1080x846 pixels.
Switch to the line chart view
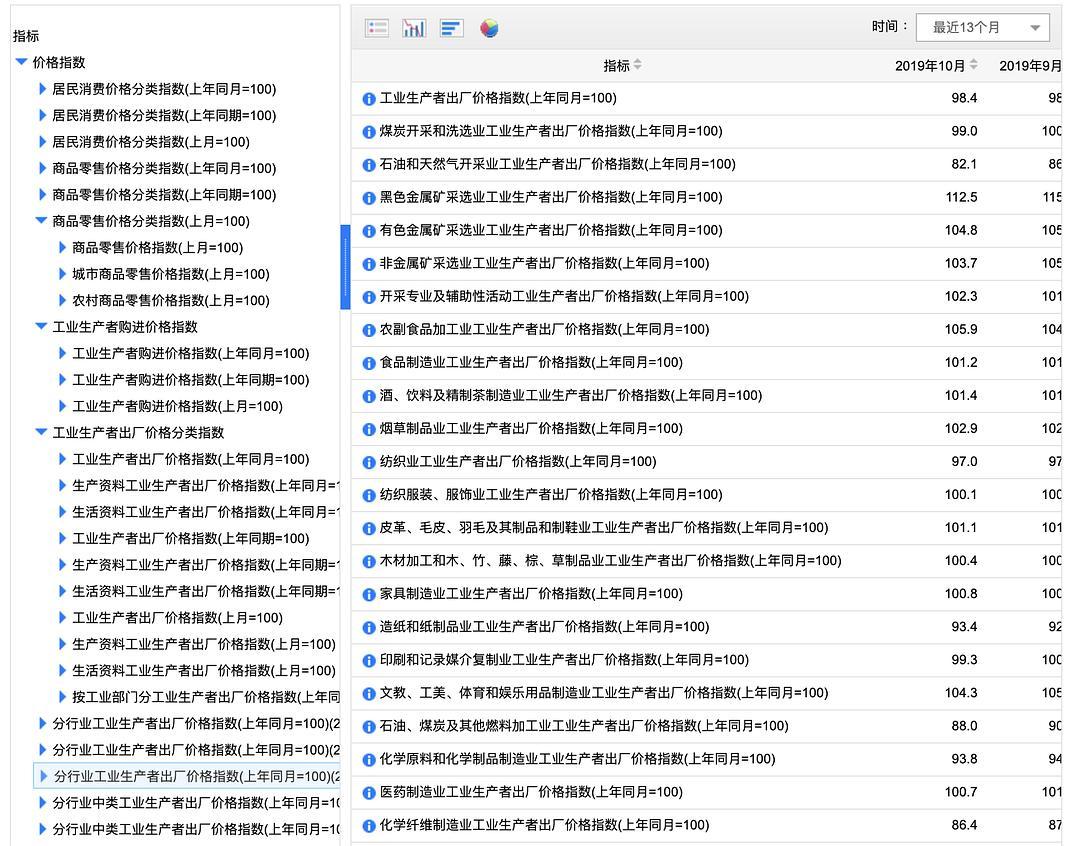click(414, 27)
